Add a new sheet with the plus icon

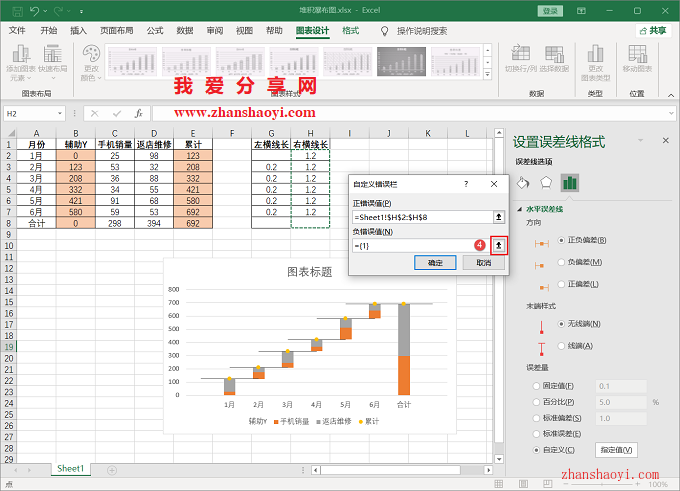(112, 470)
